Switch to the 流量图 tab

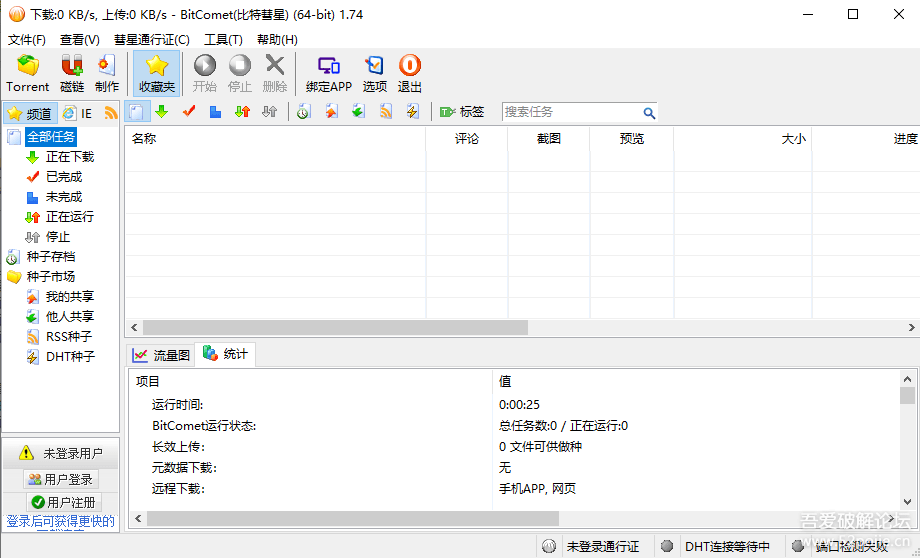[161, 355]
